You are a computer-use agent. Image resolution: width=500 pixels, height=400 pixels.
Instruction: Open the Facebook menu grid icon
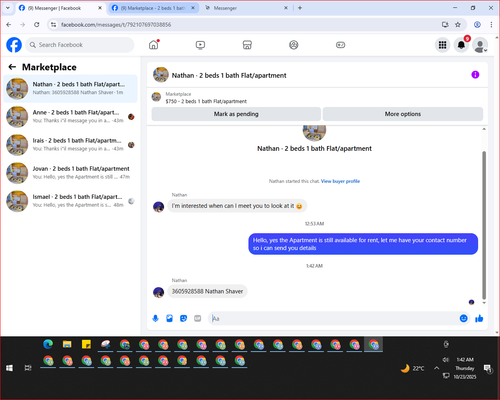pyautogui.click(x=442, y=45)
